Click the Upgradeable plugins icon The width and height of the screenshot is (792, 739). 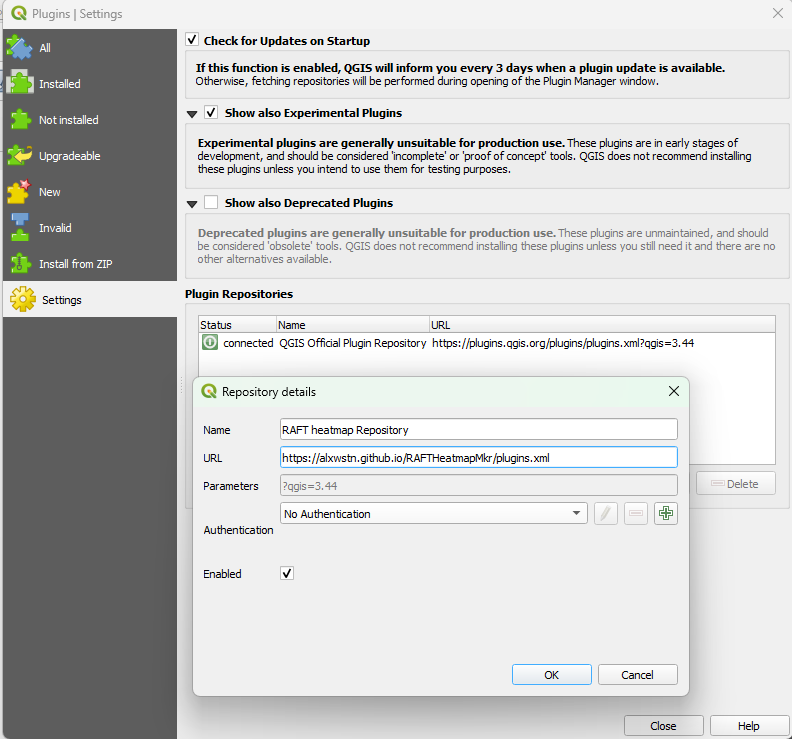[20, 156]
